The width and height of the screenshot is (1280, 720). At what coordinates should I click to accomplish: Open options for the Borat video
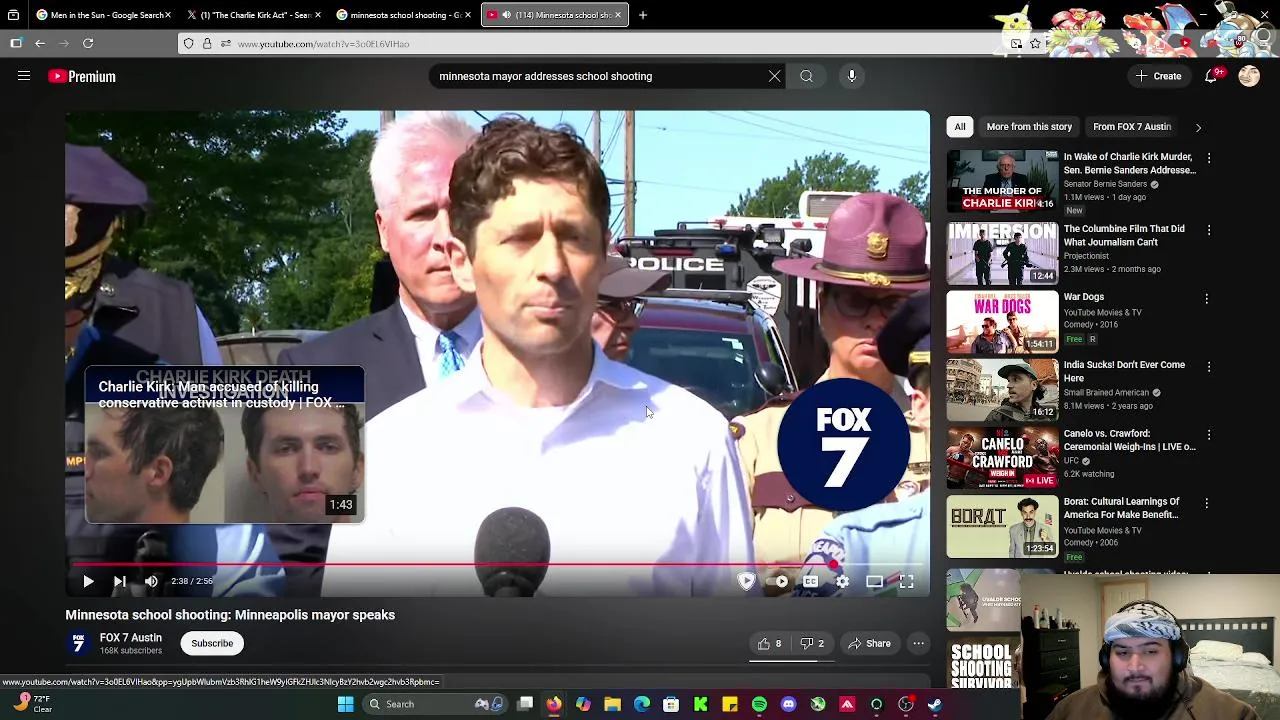tap(1208, 503)
